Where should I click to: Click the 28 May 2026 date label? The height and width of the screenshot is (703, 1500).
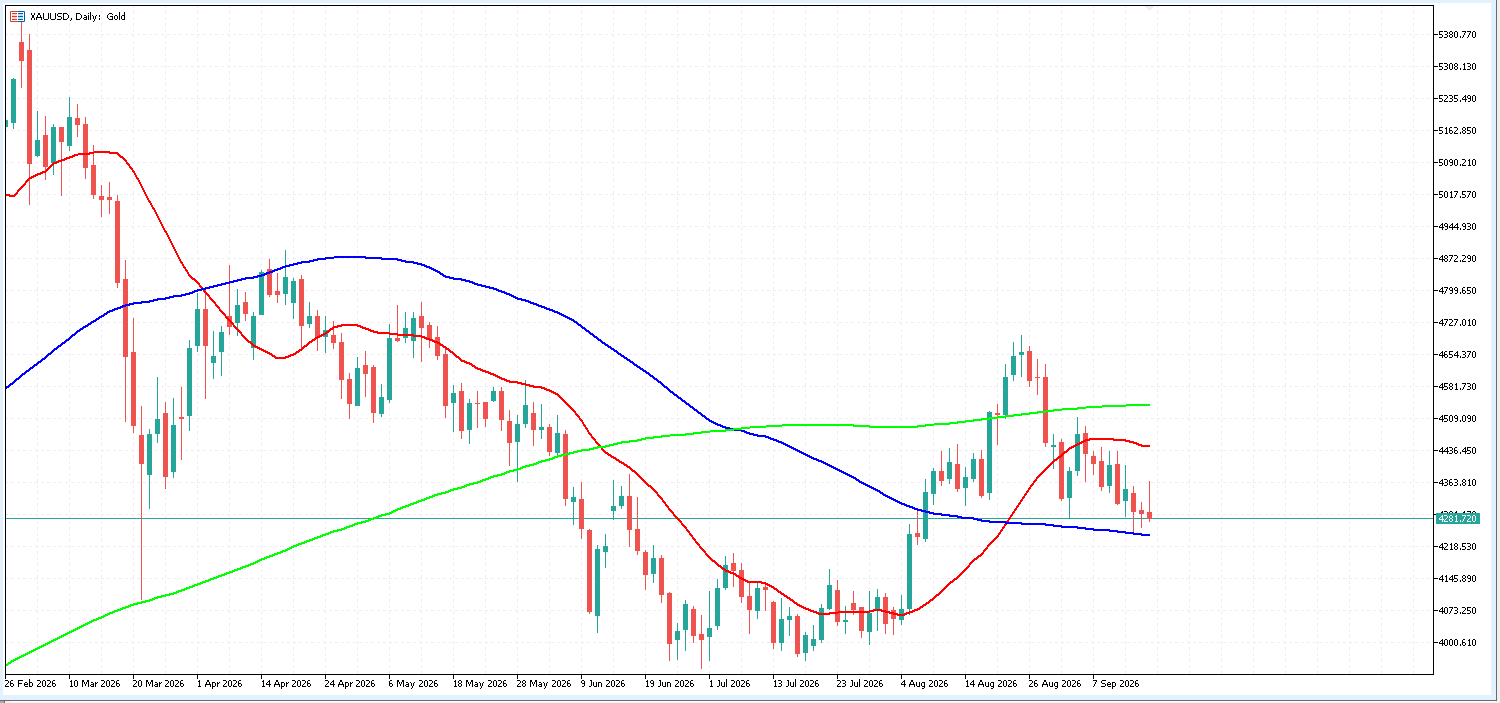point(544,684)
